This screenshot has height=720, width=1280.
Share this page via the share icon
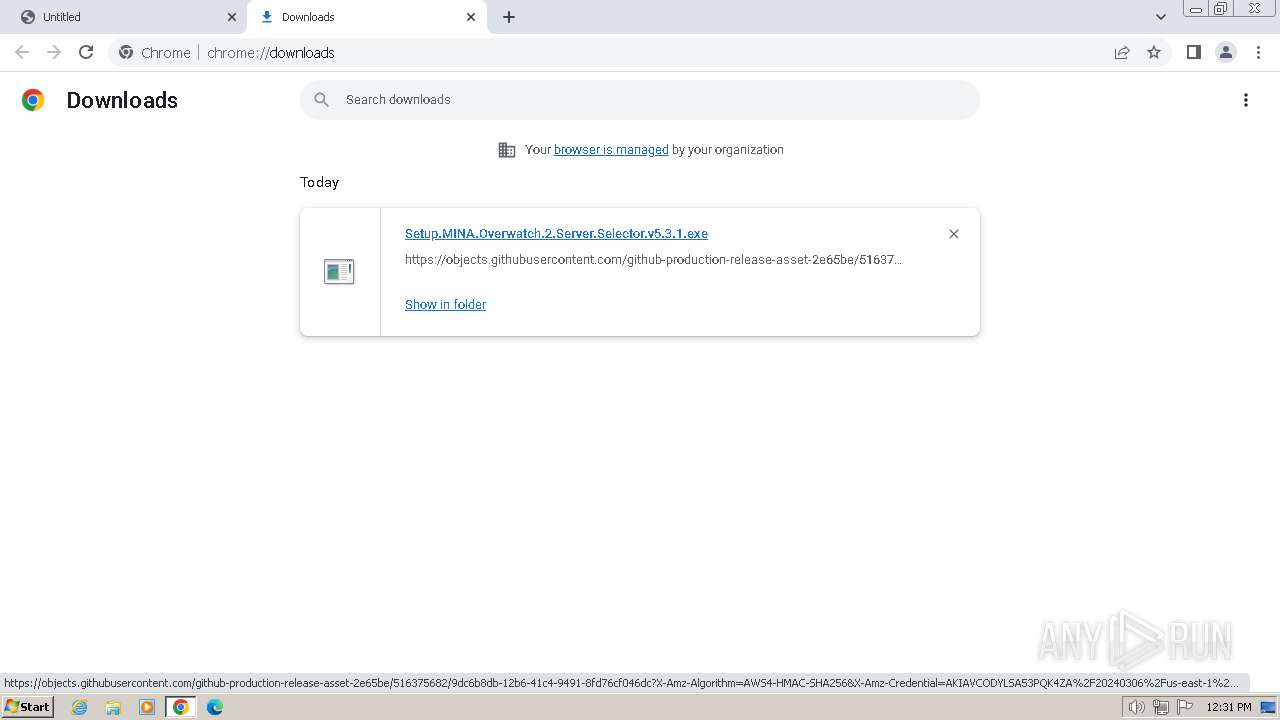[x=1122, y=52]
